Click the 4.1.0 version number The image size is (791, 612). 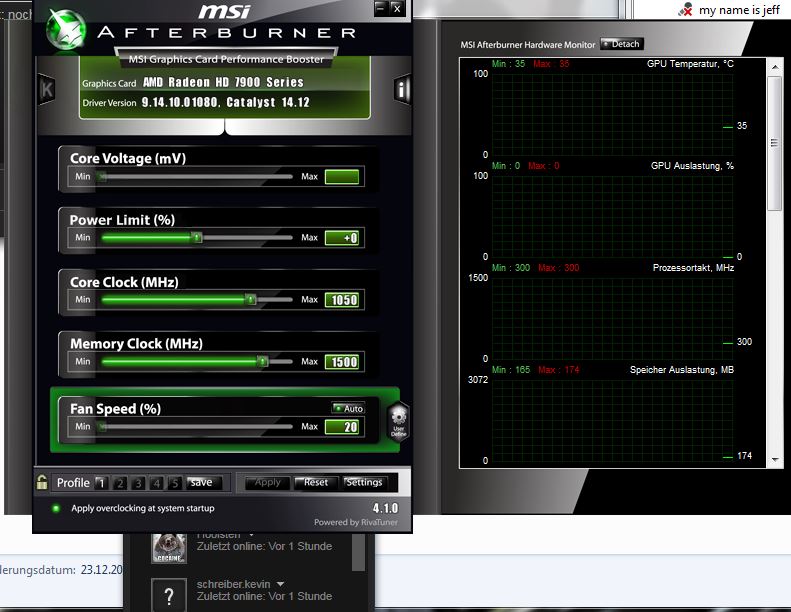pyautogui.click(x=385, y=508)
